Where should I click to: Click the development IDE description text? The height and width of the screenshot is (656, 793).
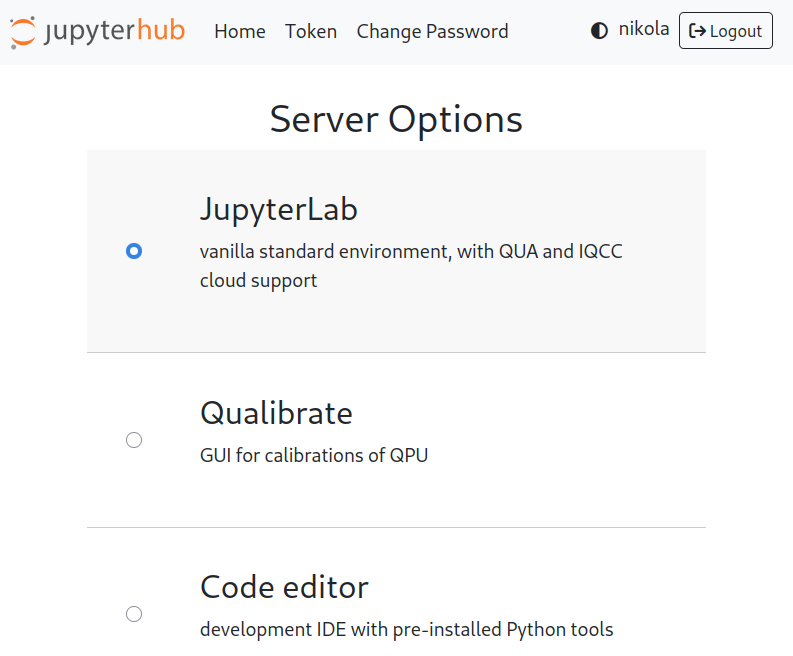pos(406,630)
